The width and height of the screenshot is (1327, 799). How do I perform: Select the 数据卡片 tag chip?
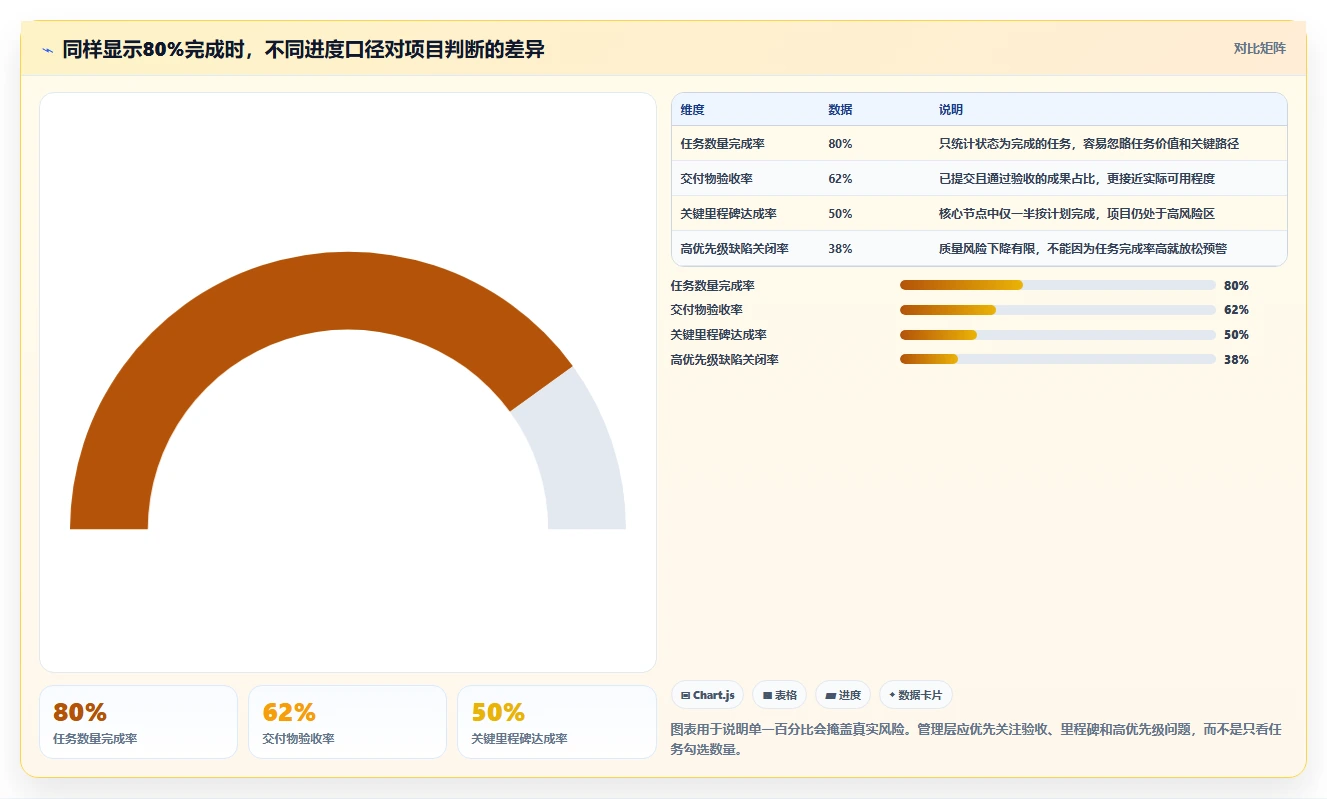click(x=916, y=695)
